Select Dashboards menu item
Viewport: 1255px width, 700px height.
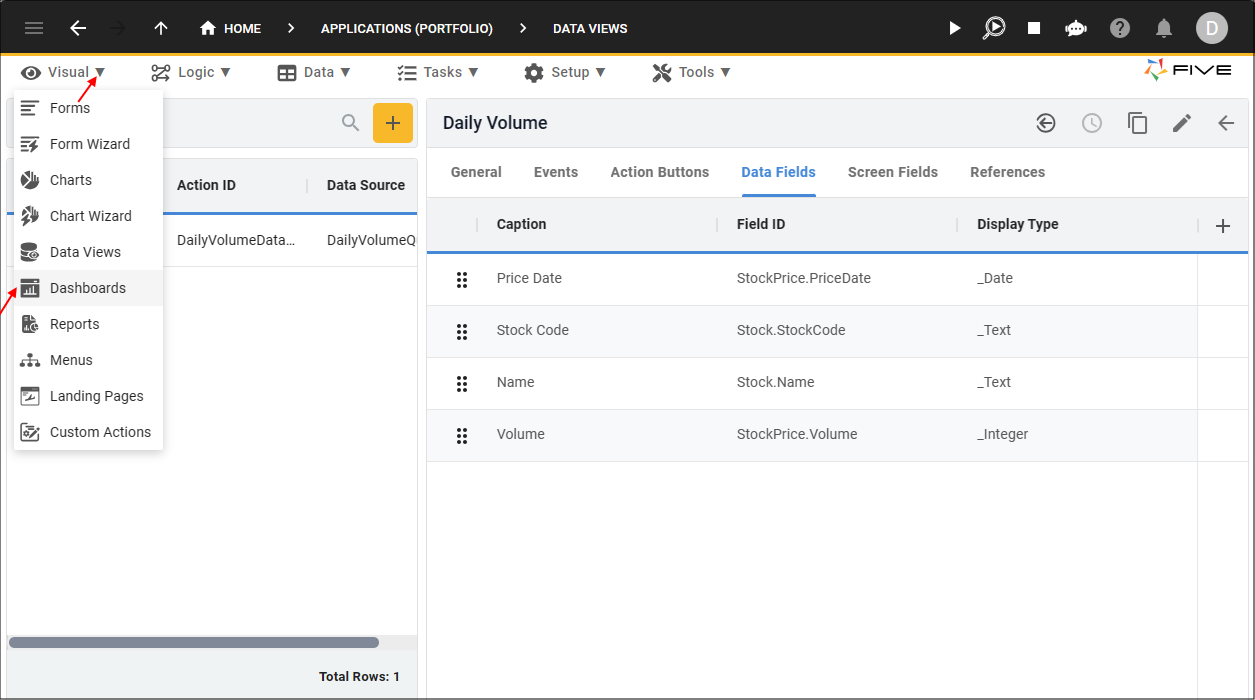tap(88, 288)
